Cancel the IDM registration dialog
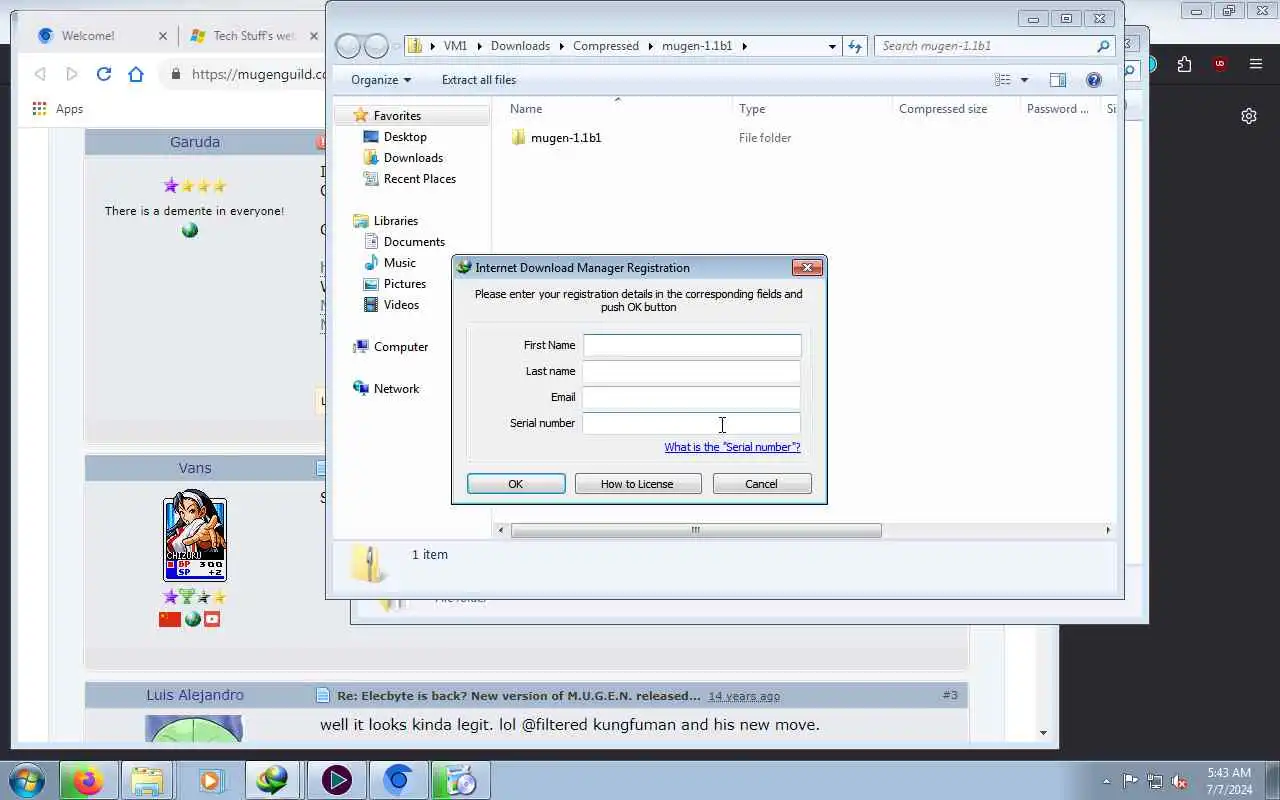Viewport: 1280px width, 800px height. [x=761, y=484]
